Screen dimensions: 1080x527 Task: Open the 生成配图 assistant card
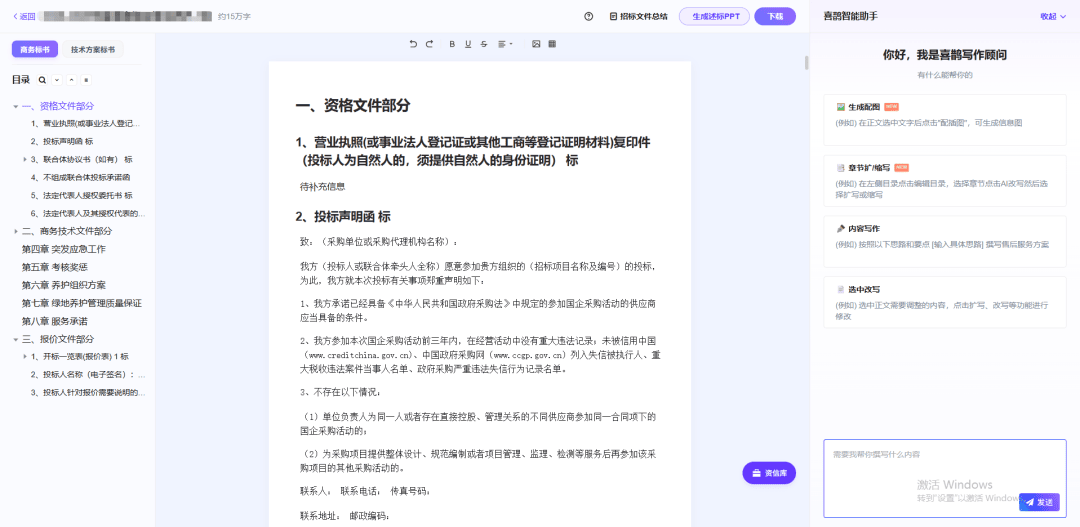point(945,120)
